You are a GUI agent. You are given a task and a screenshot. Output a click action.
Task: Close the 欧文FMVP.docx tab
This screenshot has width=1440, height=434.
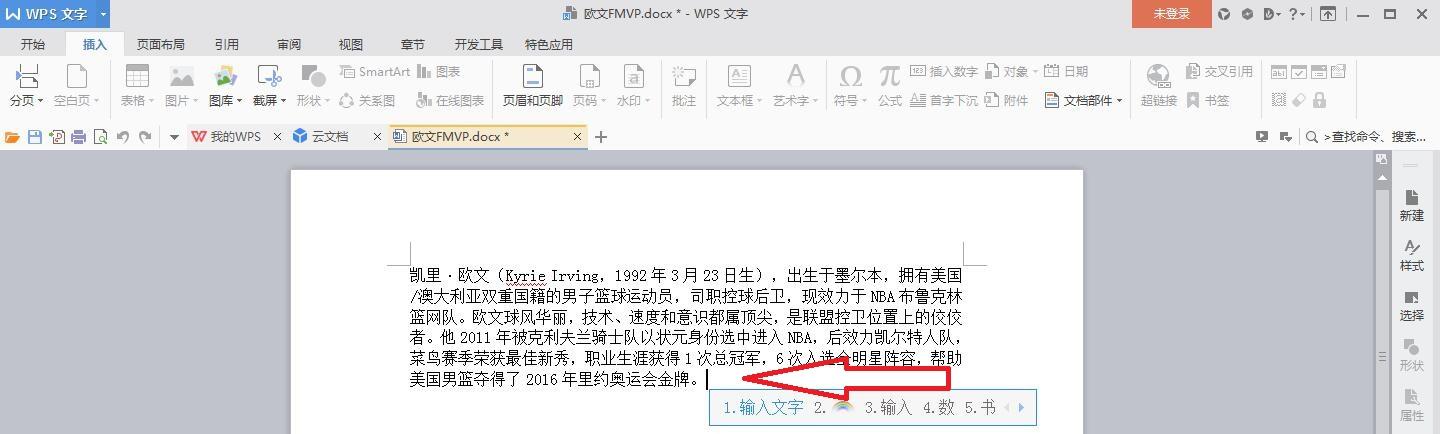click(x=577, y=137)
